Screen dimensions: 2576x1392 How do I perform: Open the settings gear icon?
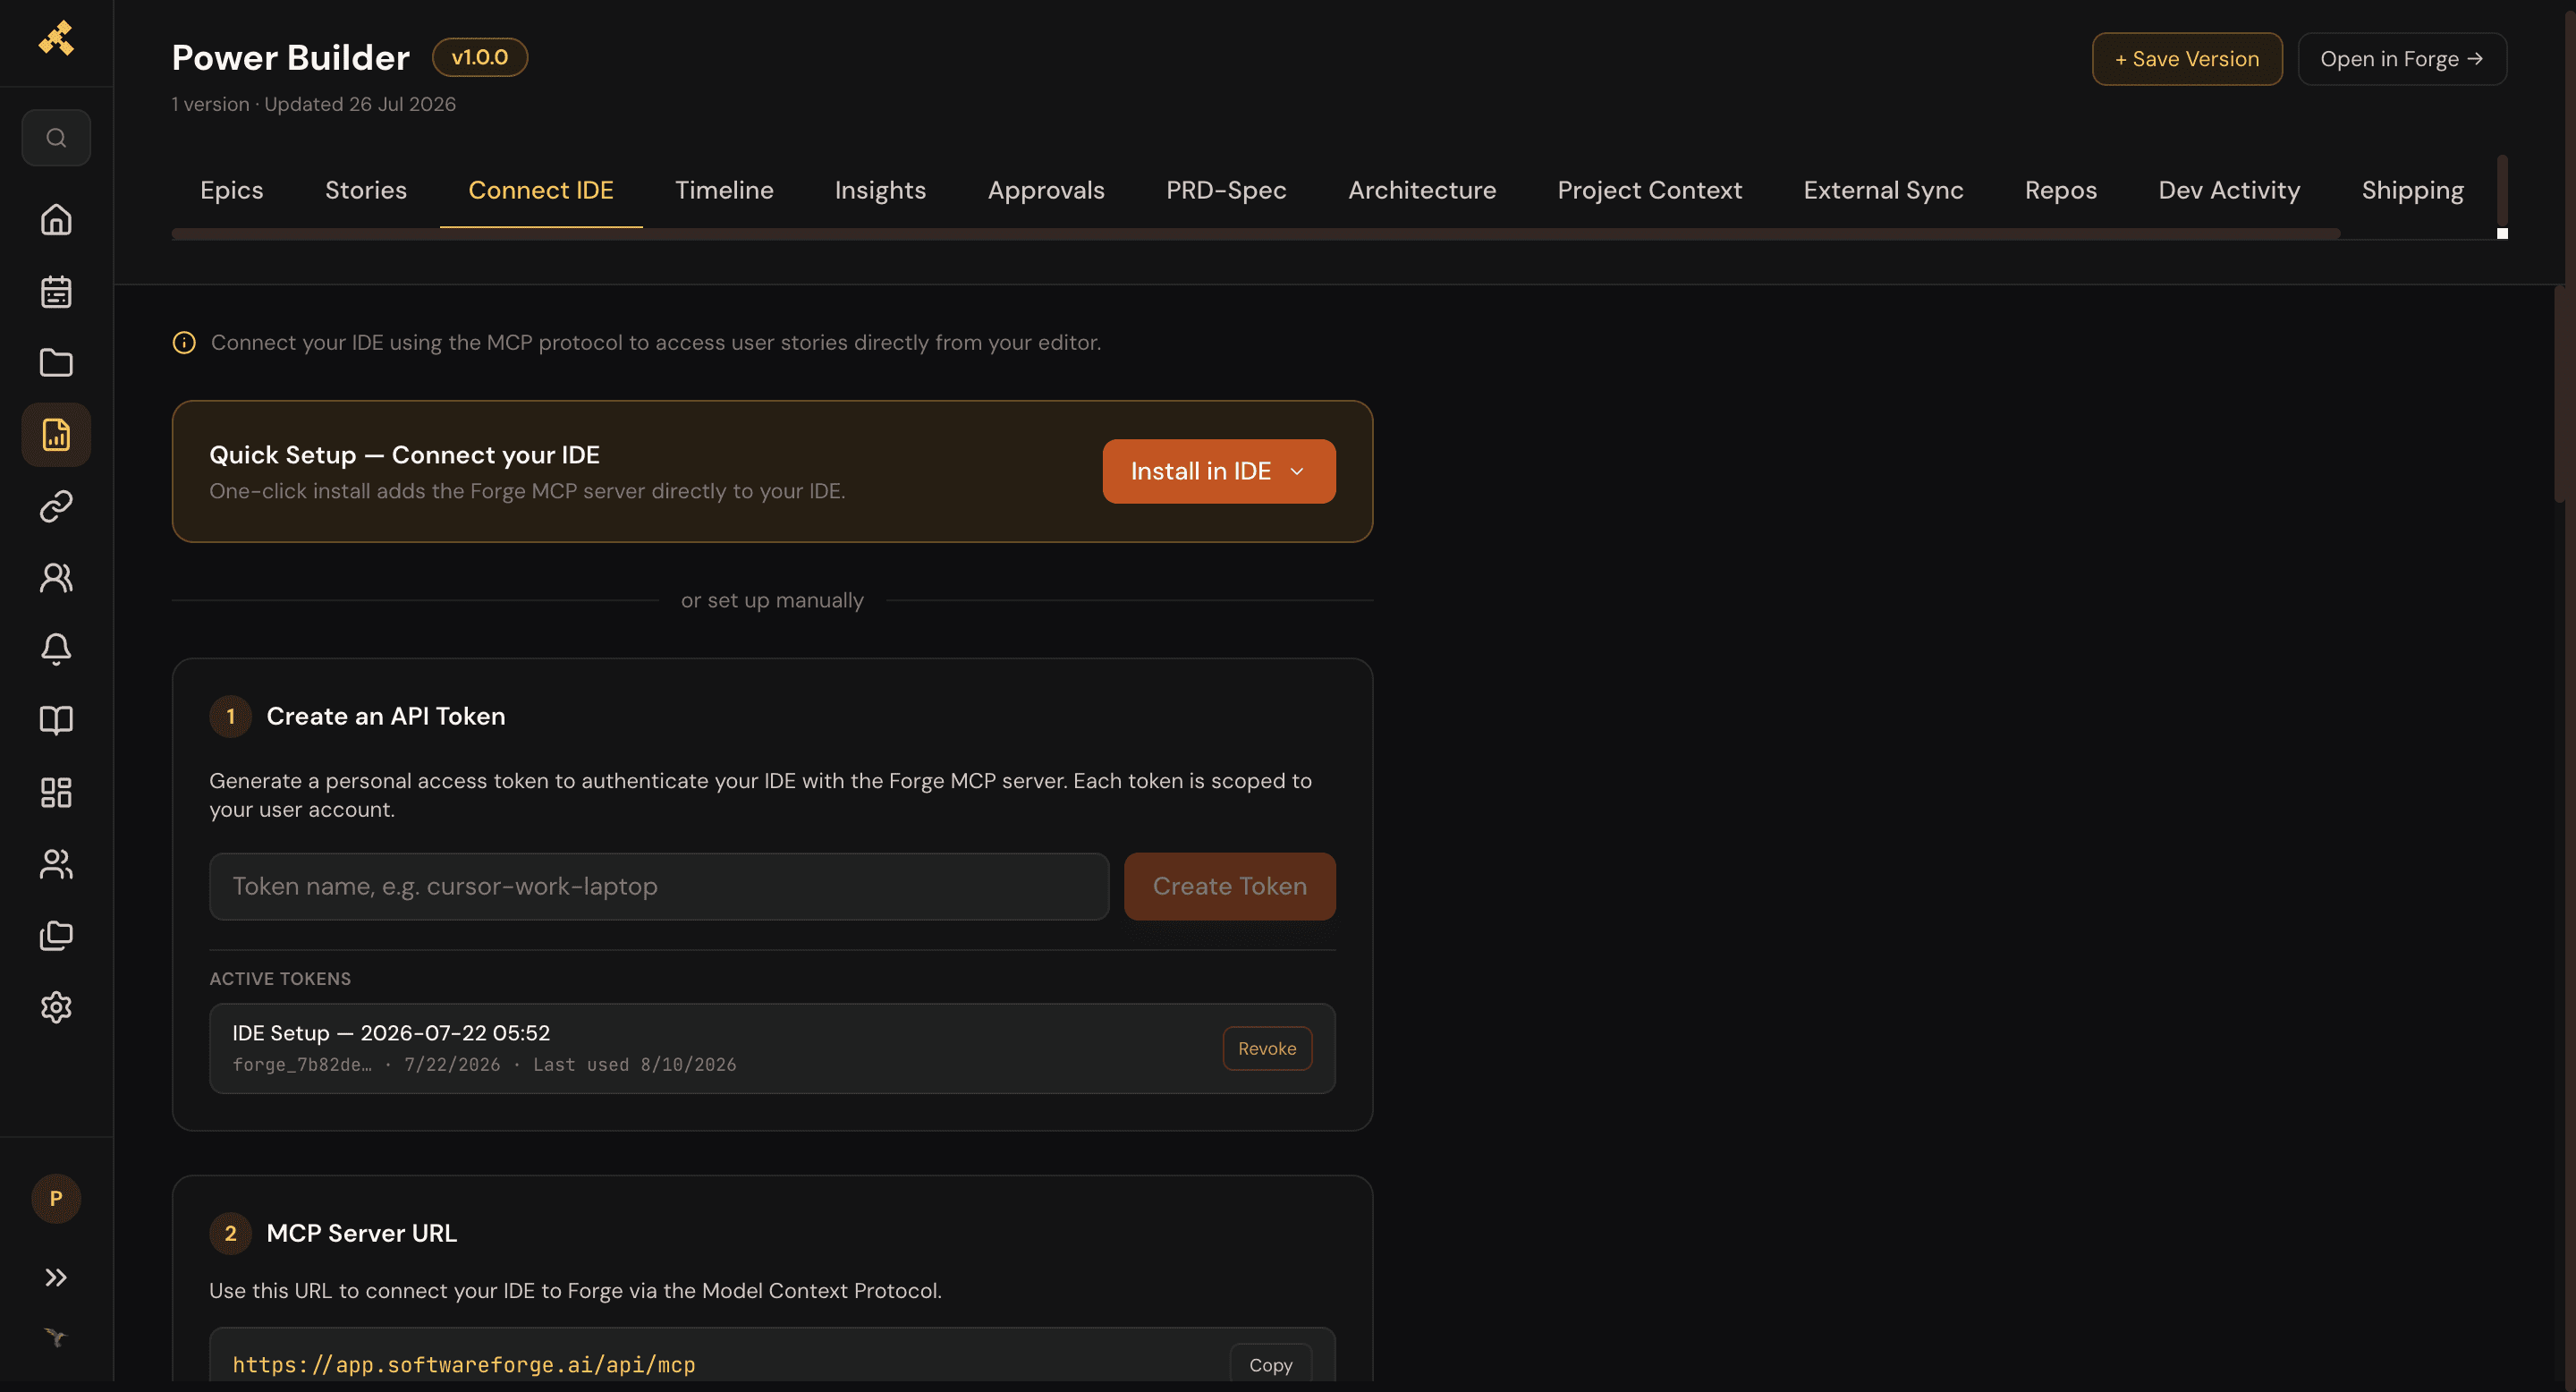click(x=56, y=1007)
